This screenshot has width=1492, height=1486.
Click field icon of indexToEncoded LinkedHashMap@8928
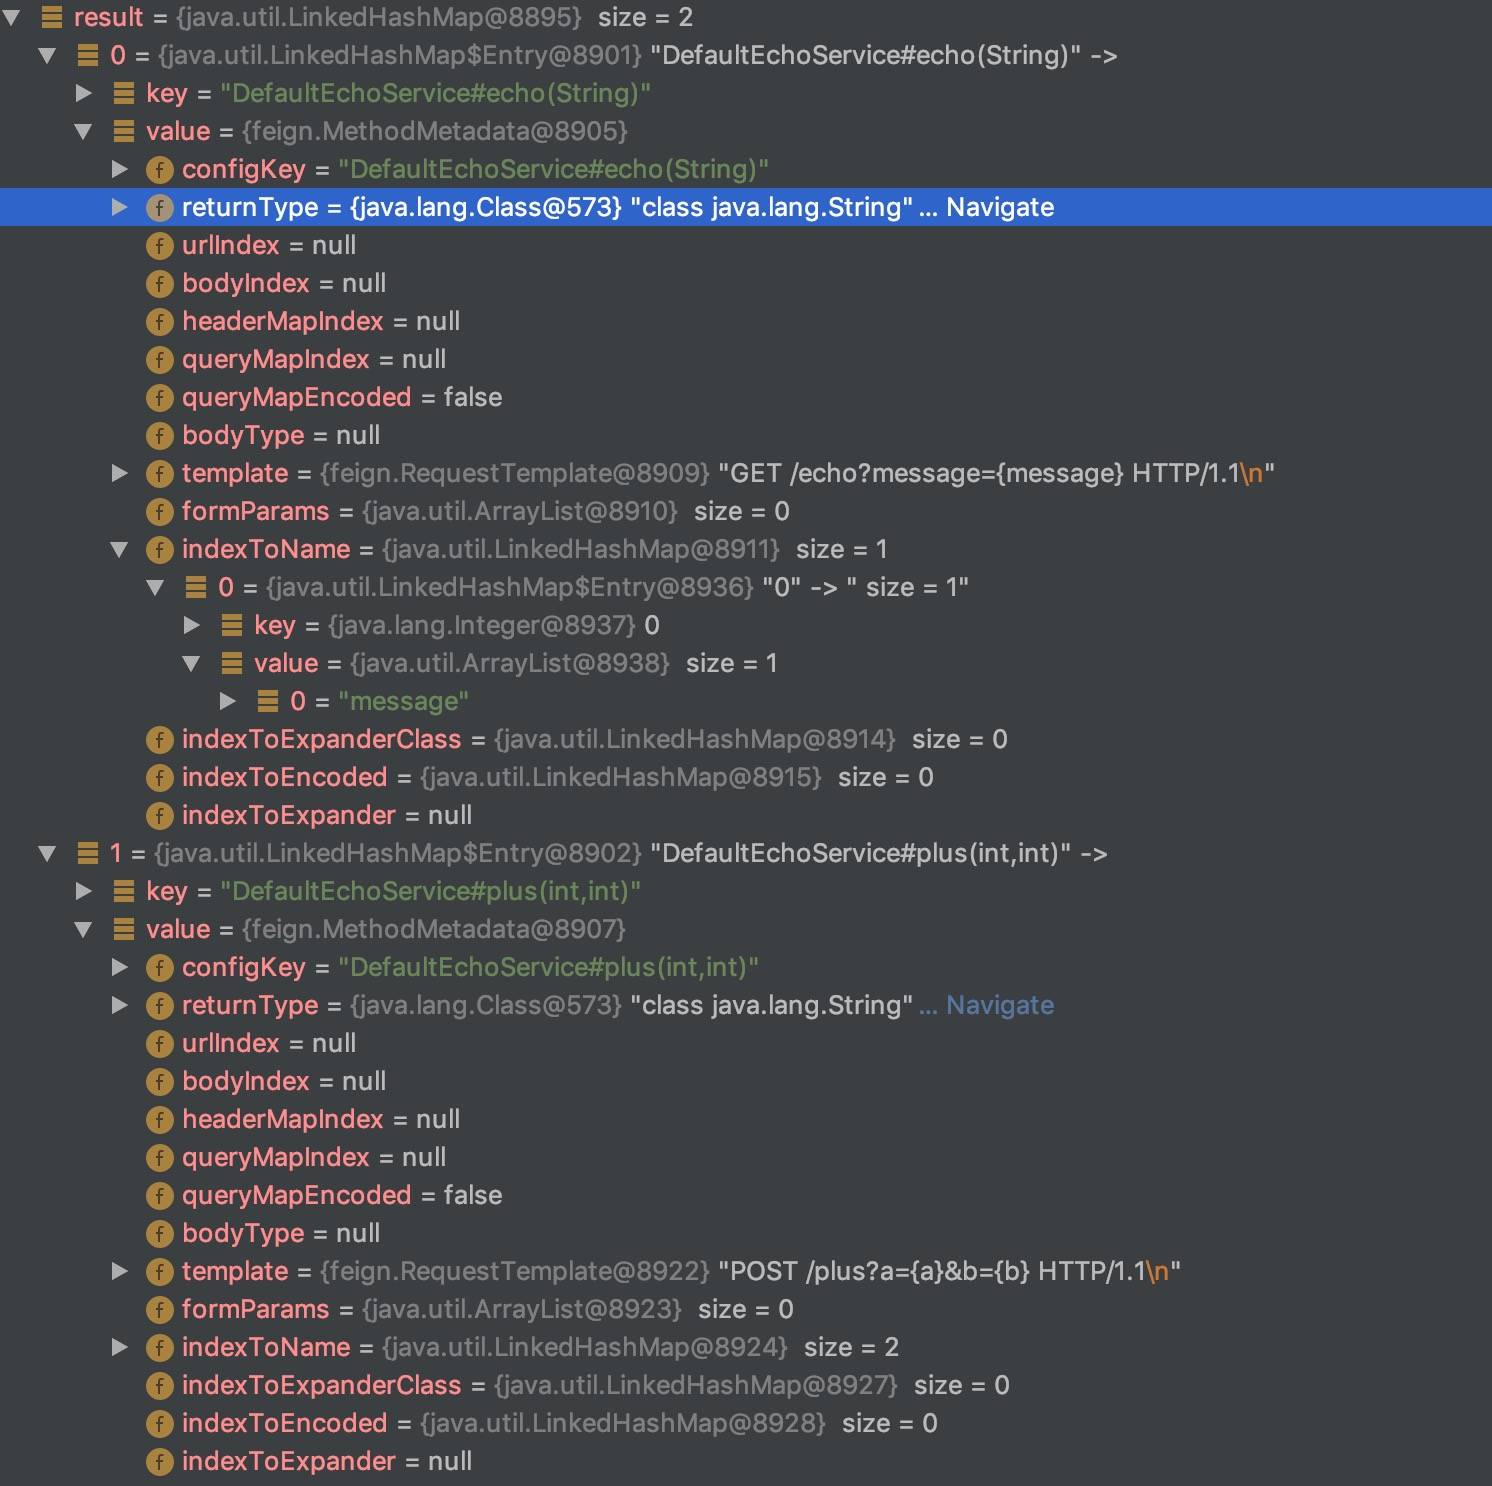coord(159,1423)
